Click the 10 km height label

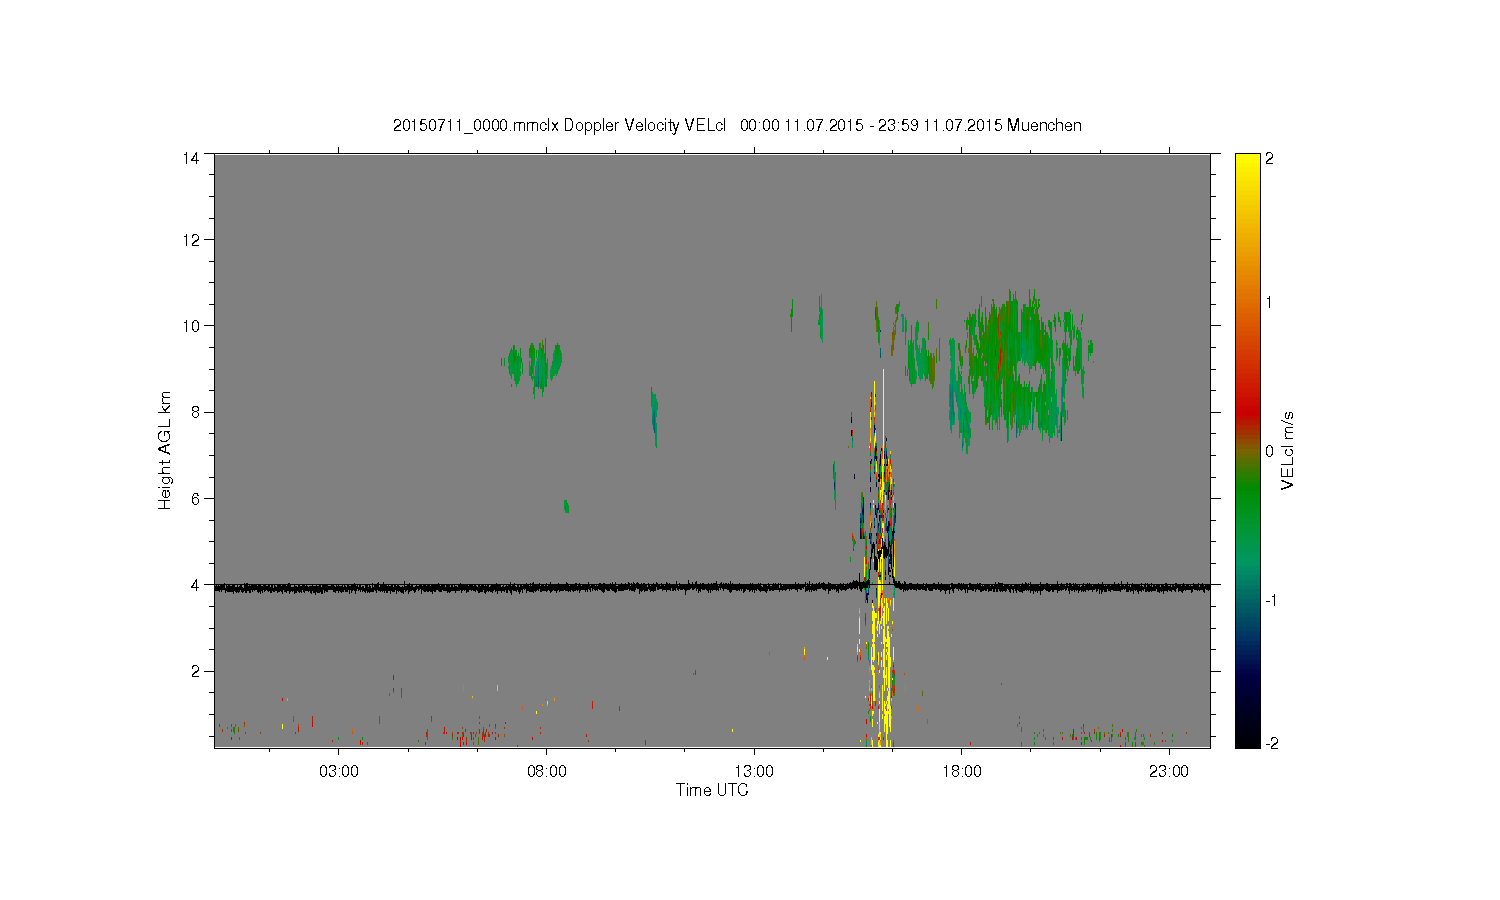tap(191, 326)
